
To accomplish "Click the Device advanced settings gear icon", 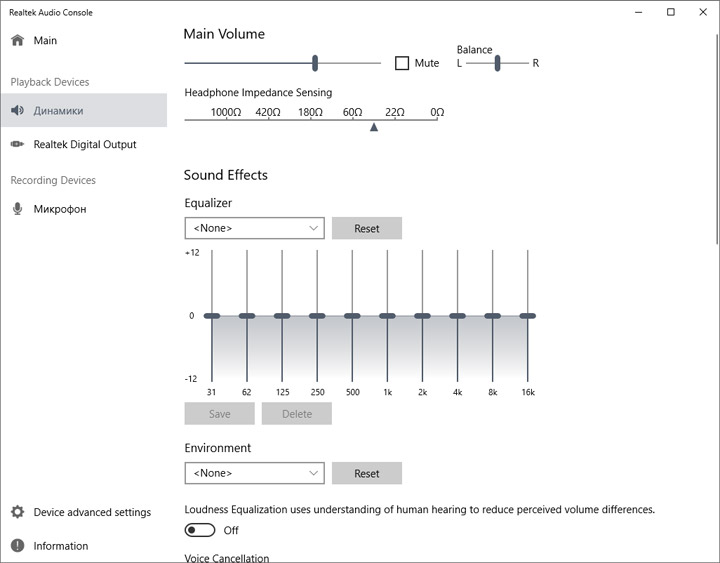I will tap(17, 513).
